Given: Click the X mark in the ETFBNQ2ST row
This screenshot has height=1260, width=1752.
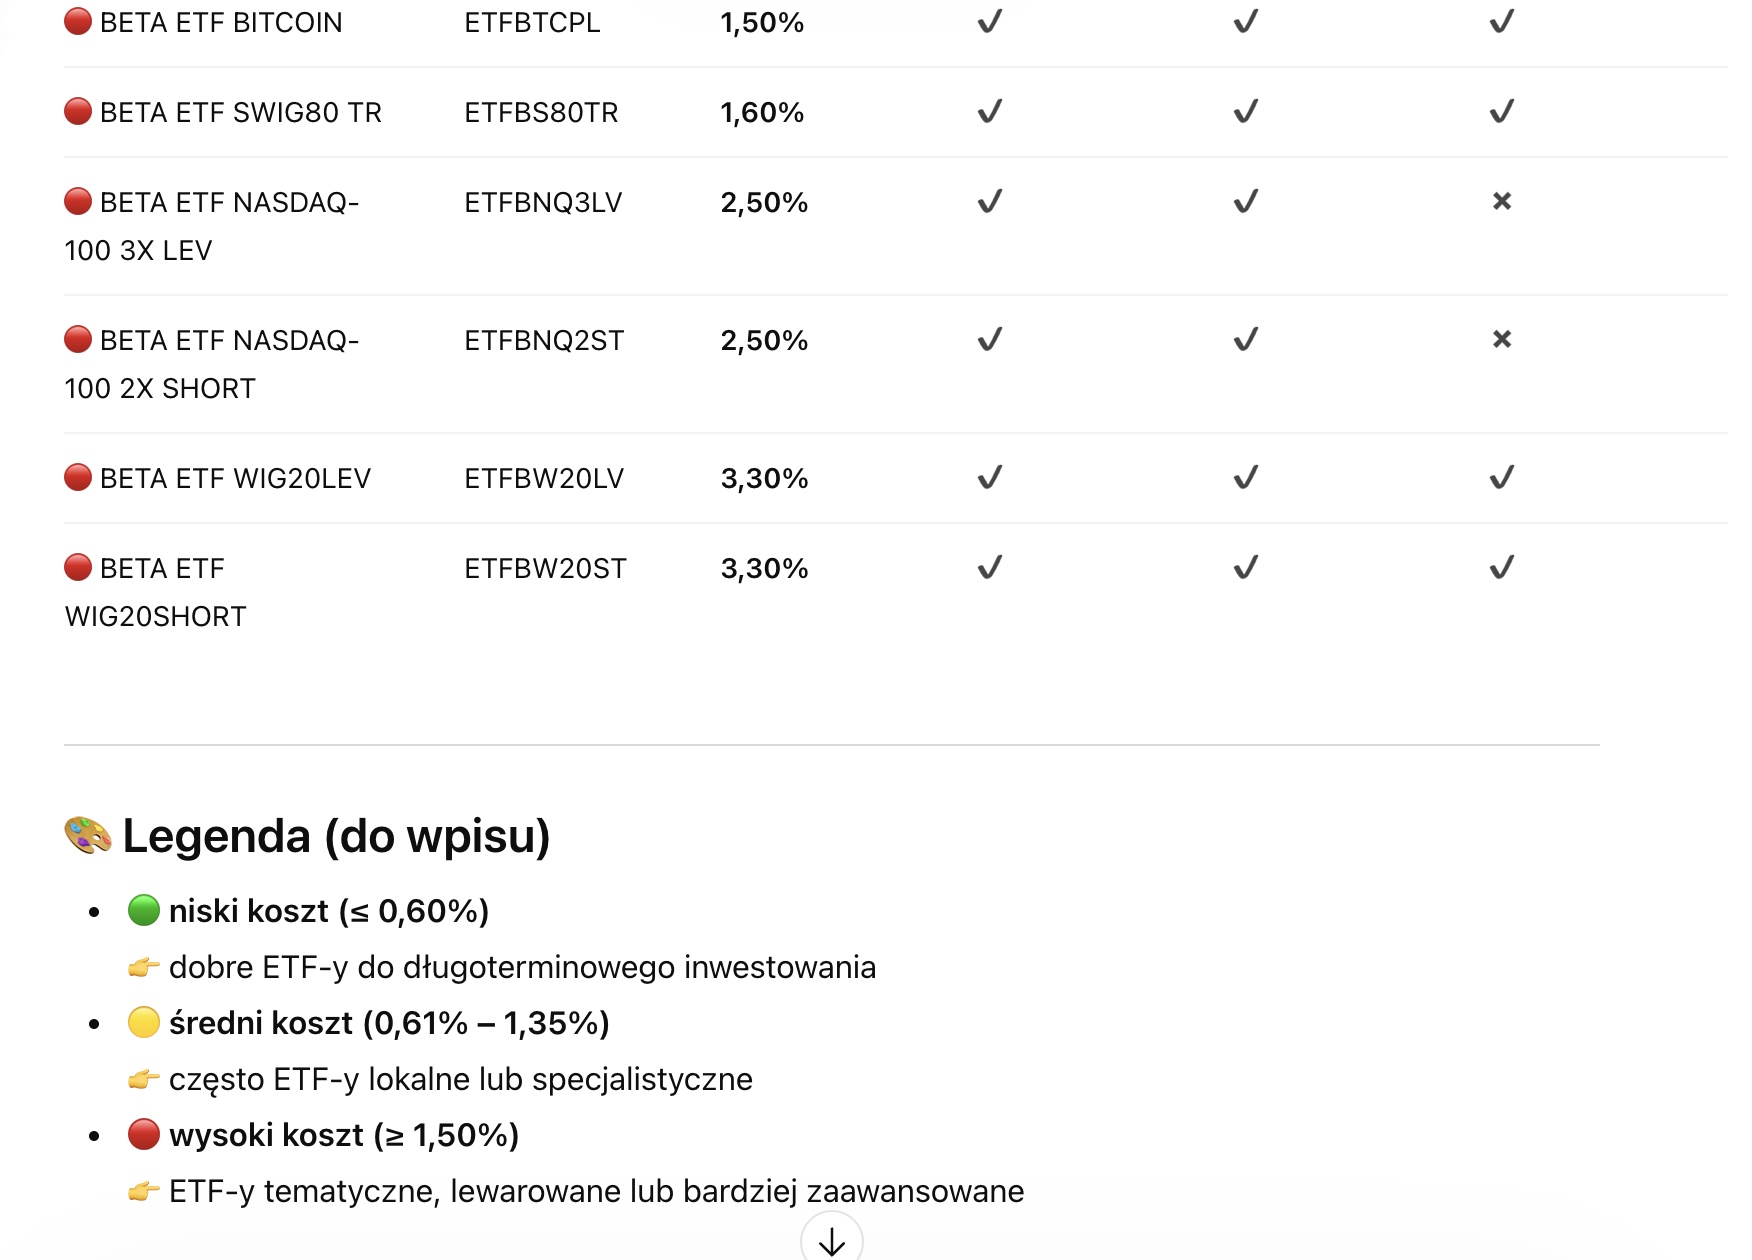Looking at the screenshot, I should click(1501, 340).
